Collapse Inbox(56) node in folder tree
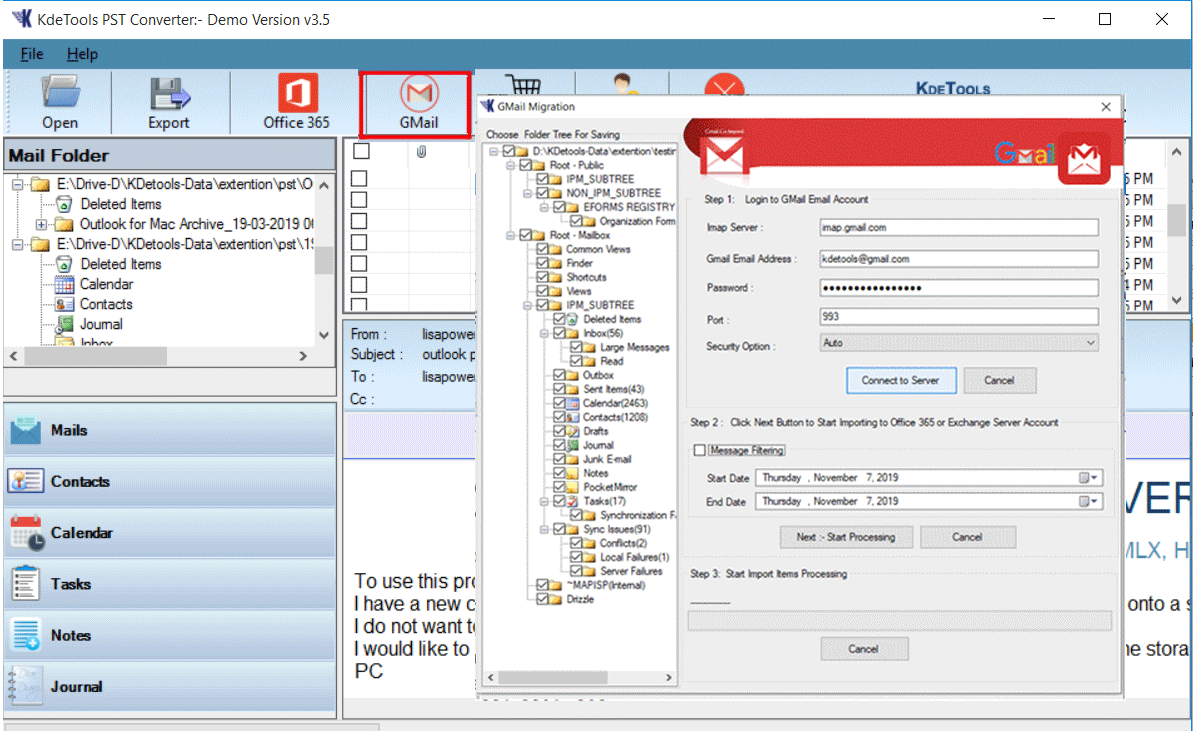Viewport: 1195px width, 731px height. click(x=544, y=333)
